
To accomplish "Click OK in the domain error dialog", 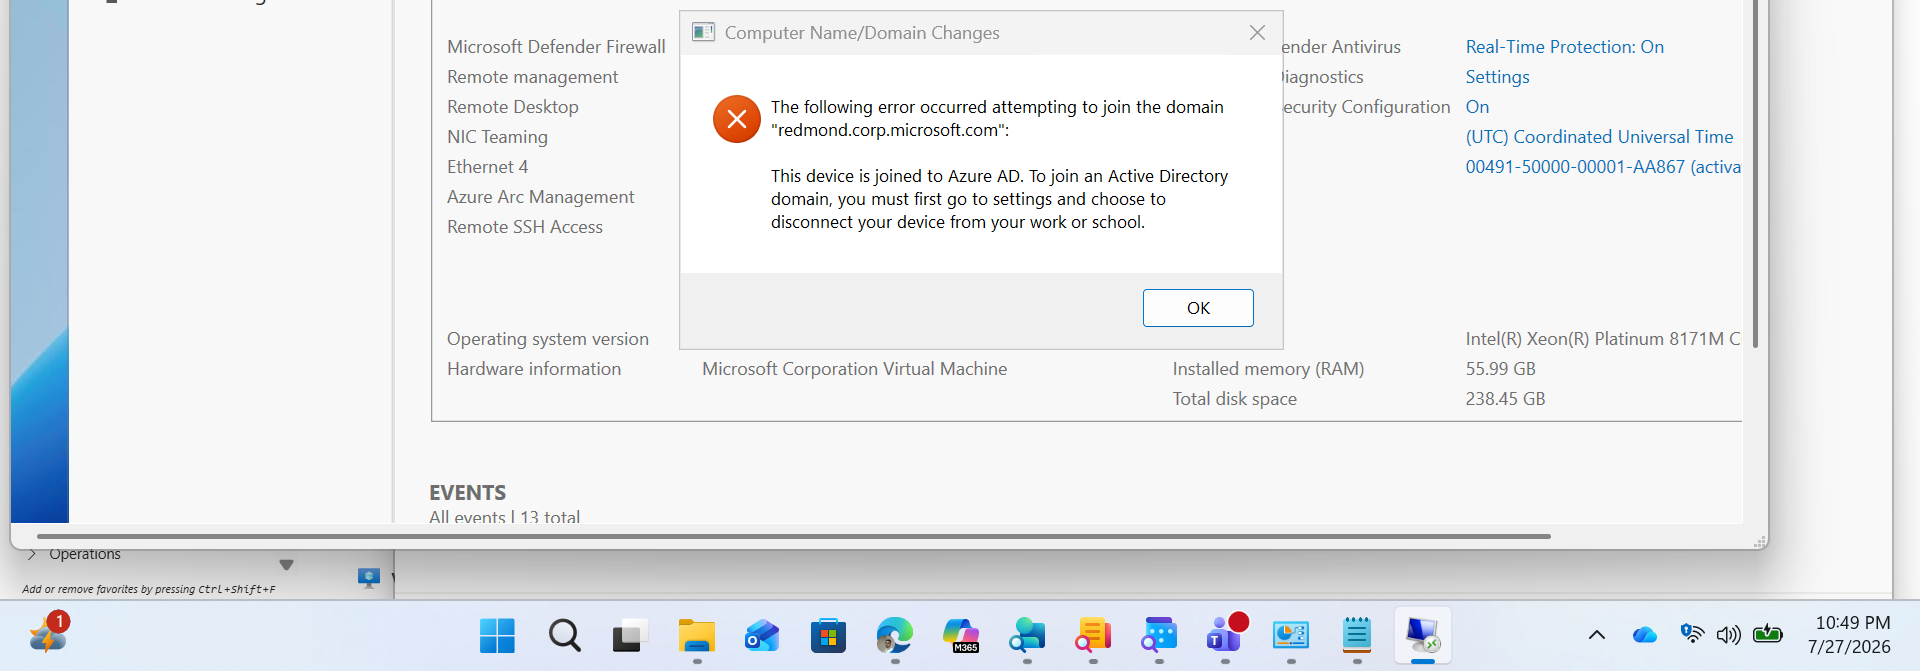I will (1198, 308).
